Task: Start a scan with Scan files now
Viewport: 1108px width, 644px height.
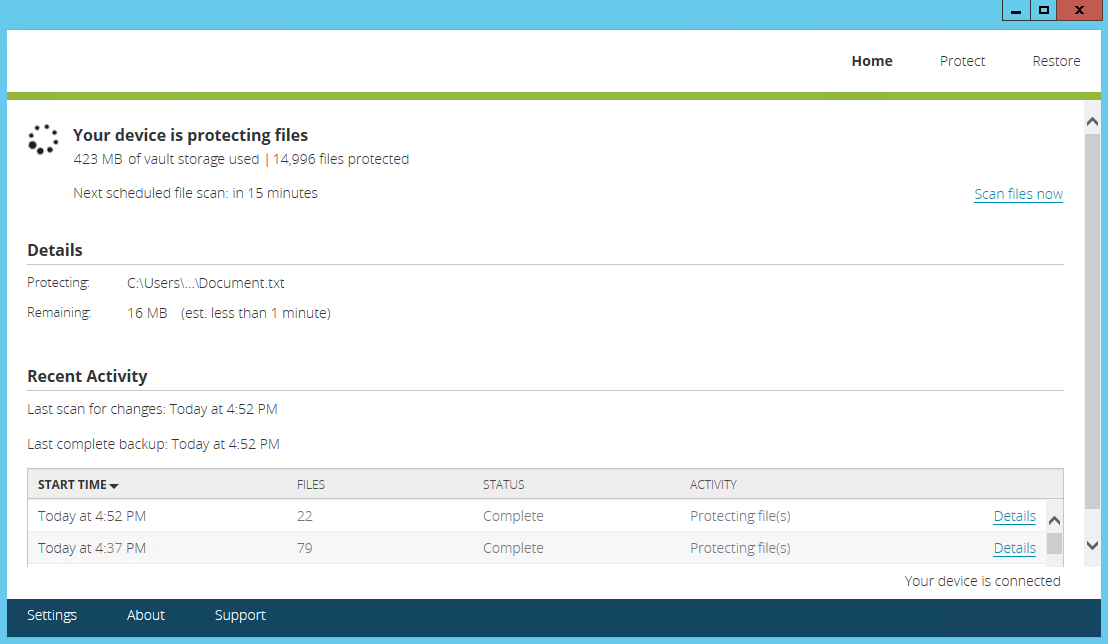Action: pos(1018,194)
